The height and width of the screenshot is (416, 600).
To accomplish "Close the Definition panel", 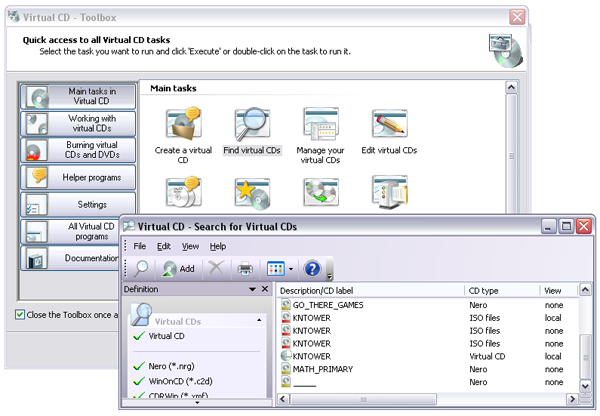I will pos(265,289).
